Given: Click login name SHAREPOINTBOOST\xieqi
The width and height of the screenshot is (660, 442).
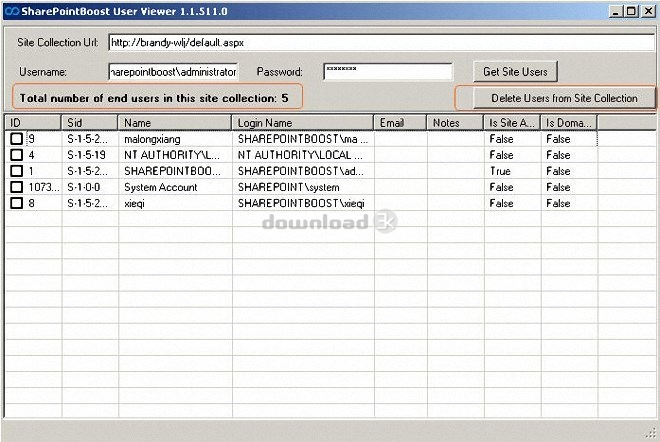Looking at the screenshot, I should [301, 203].
